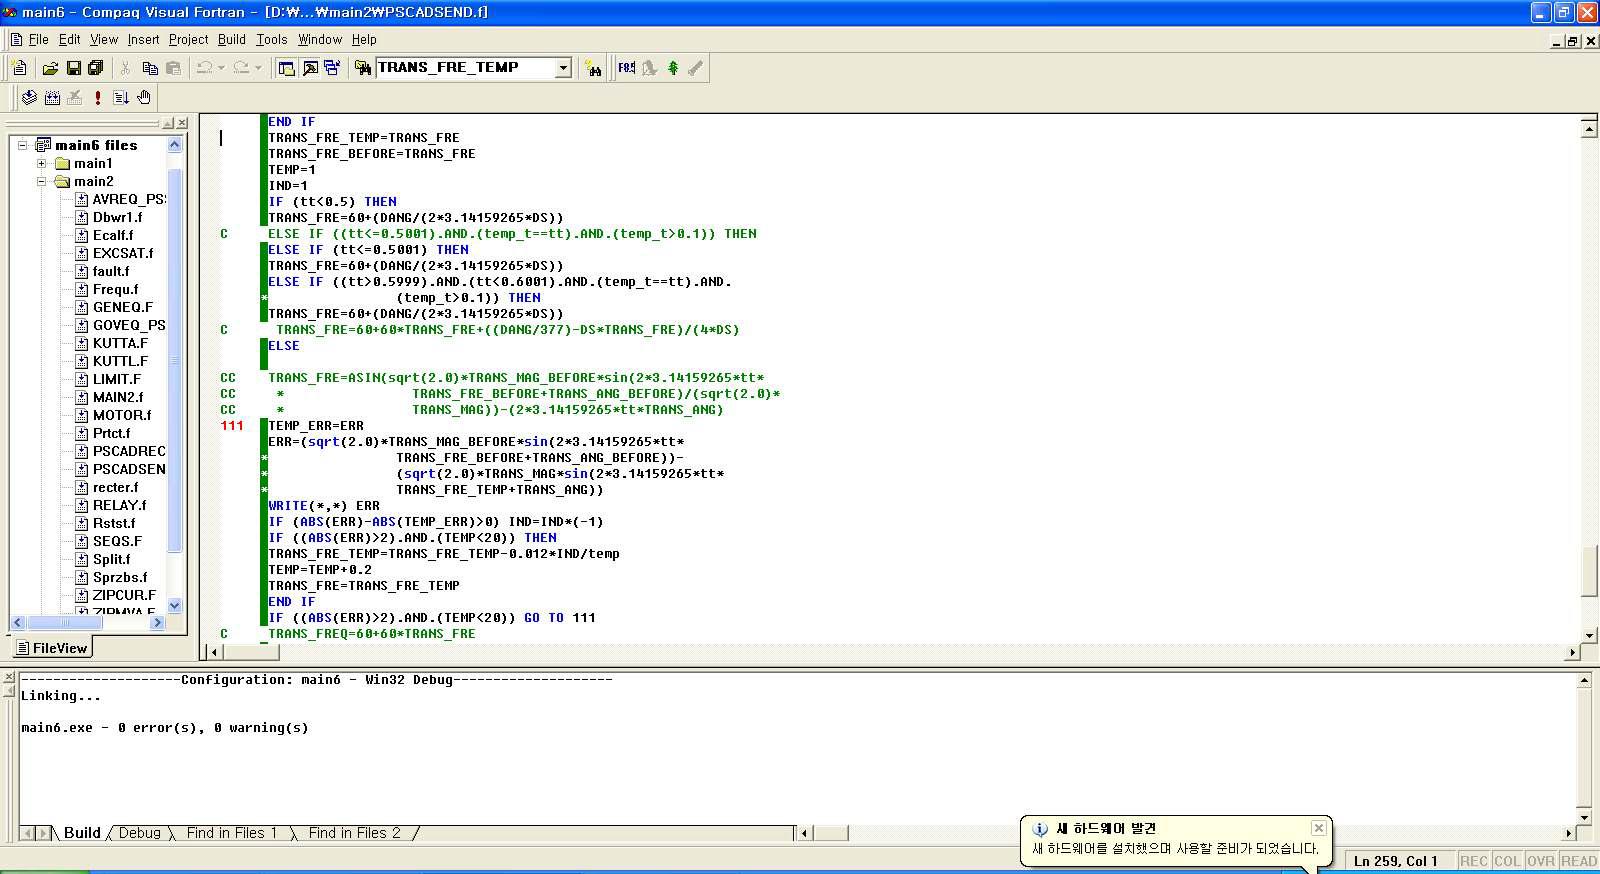Select KUTTA.F in the file tree
The height and width of the screenshot is (874, 1600).
point(120,343)
